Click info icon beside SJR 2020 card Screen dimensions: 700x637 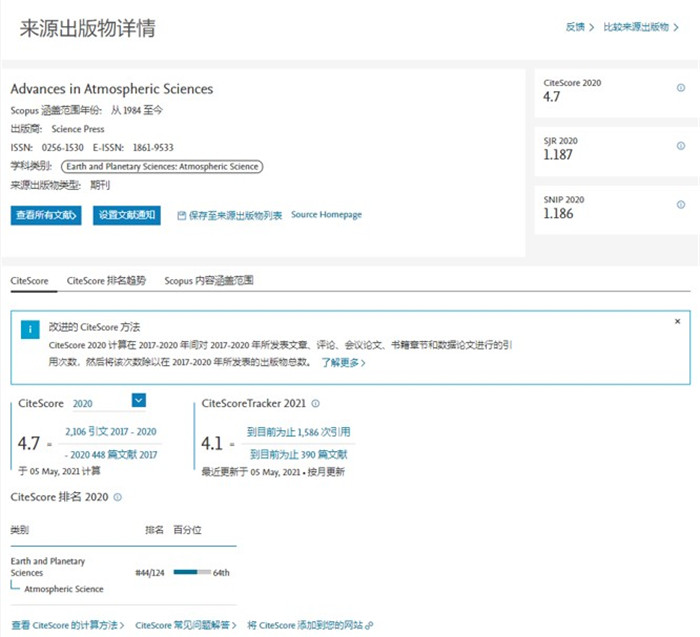click(681, 144)
